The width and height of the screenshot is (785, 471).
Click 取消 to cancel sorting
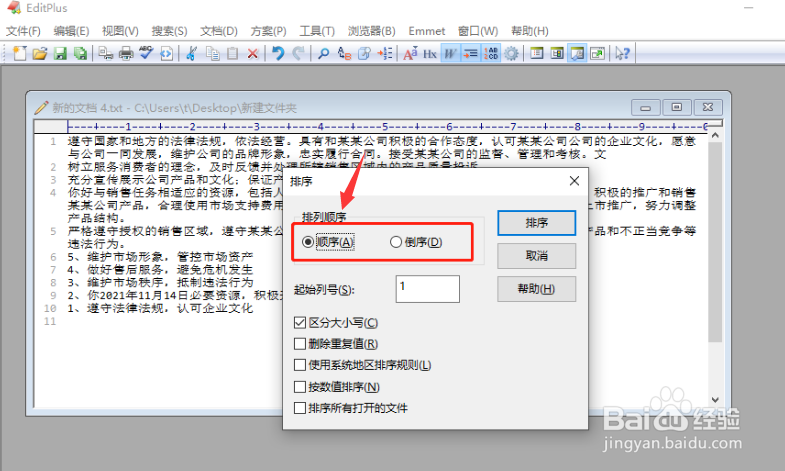click(537, 256)
